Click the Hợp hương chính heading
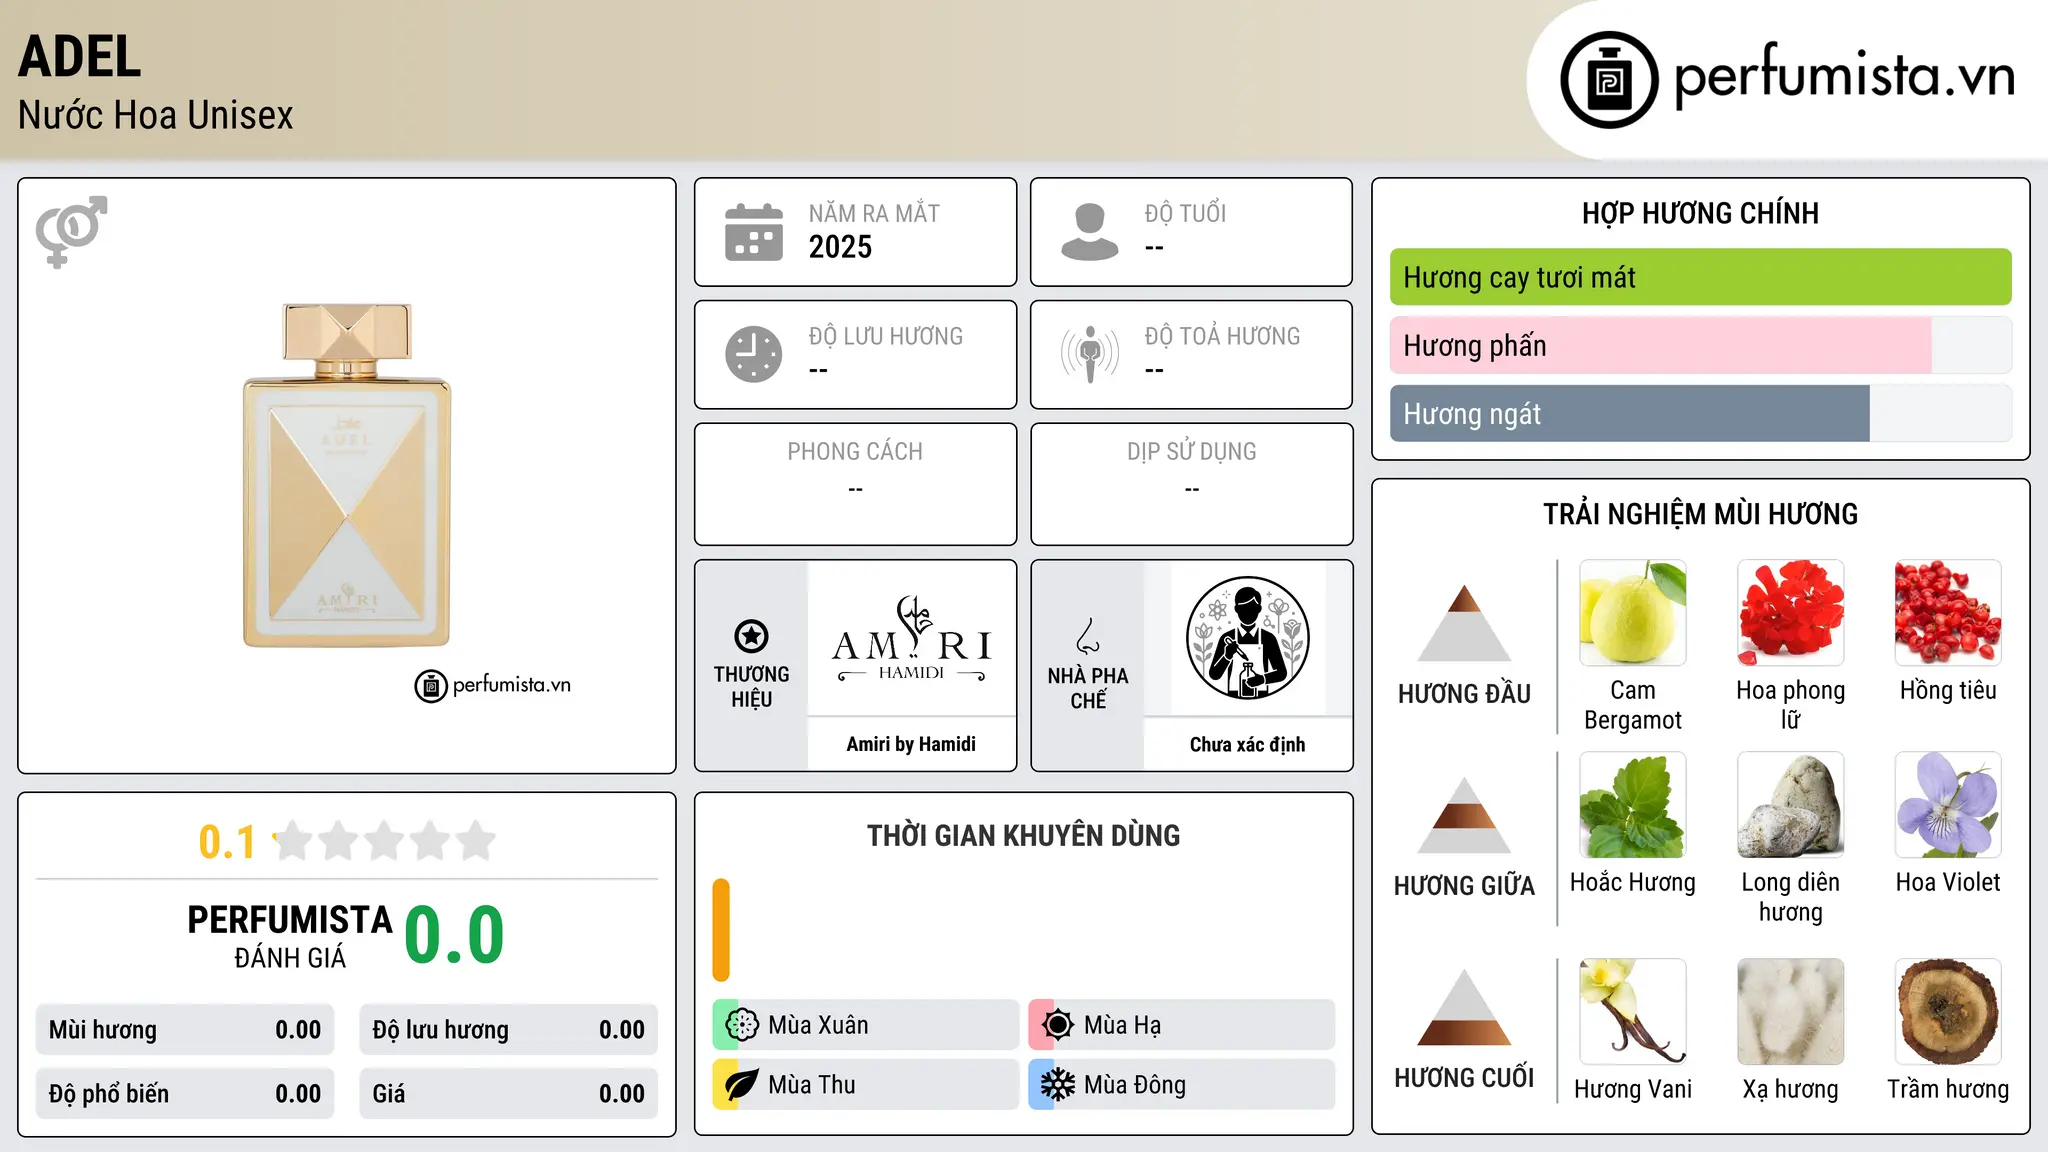 (x=1700, y=213)
